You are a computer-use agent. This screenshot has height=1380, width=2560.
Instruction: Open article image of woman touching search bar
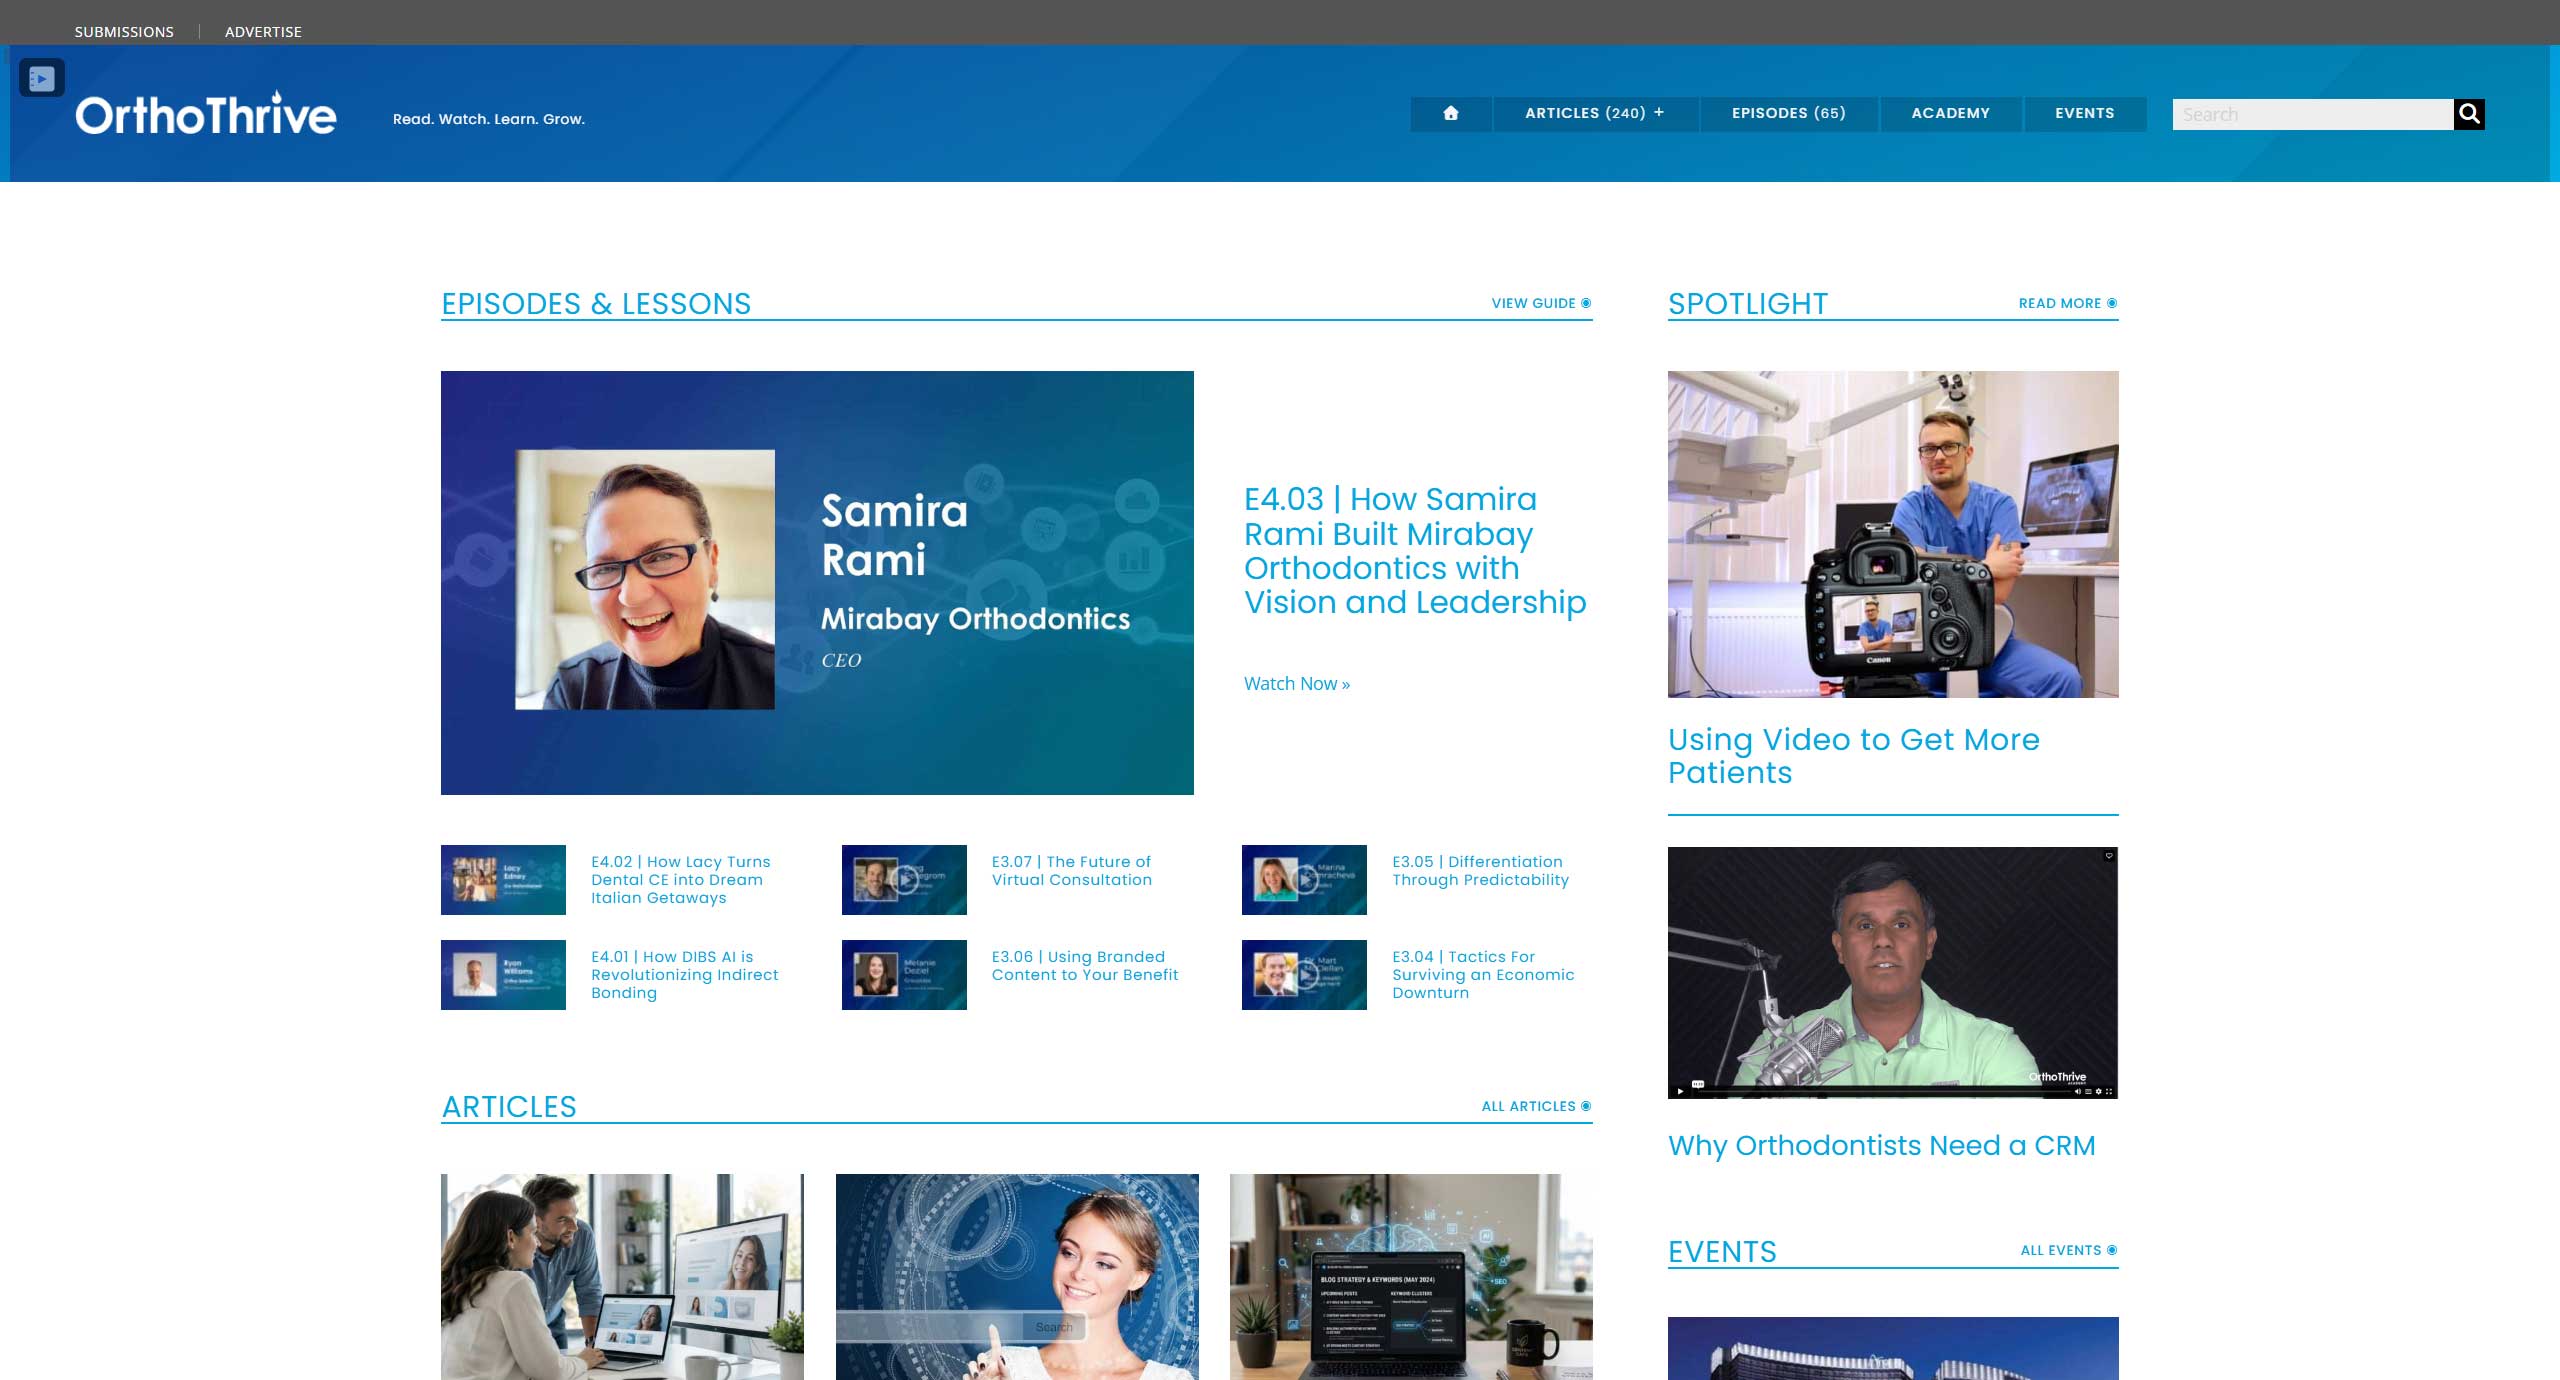pyautogui.click(x=1017, y=1277)
